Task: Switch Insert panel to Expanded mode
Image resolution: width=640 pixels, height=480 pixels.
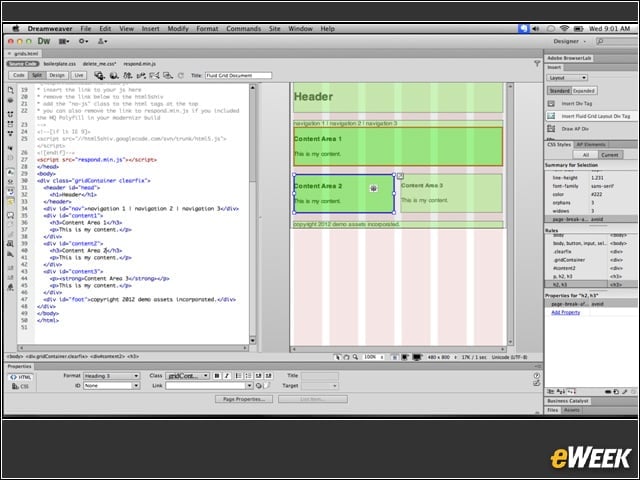Action: [584, 91]
